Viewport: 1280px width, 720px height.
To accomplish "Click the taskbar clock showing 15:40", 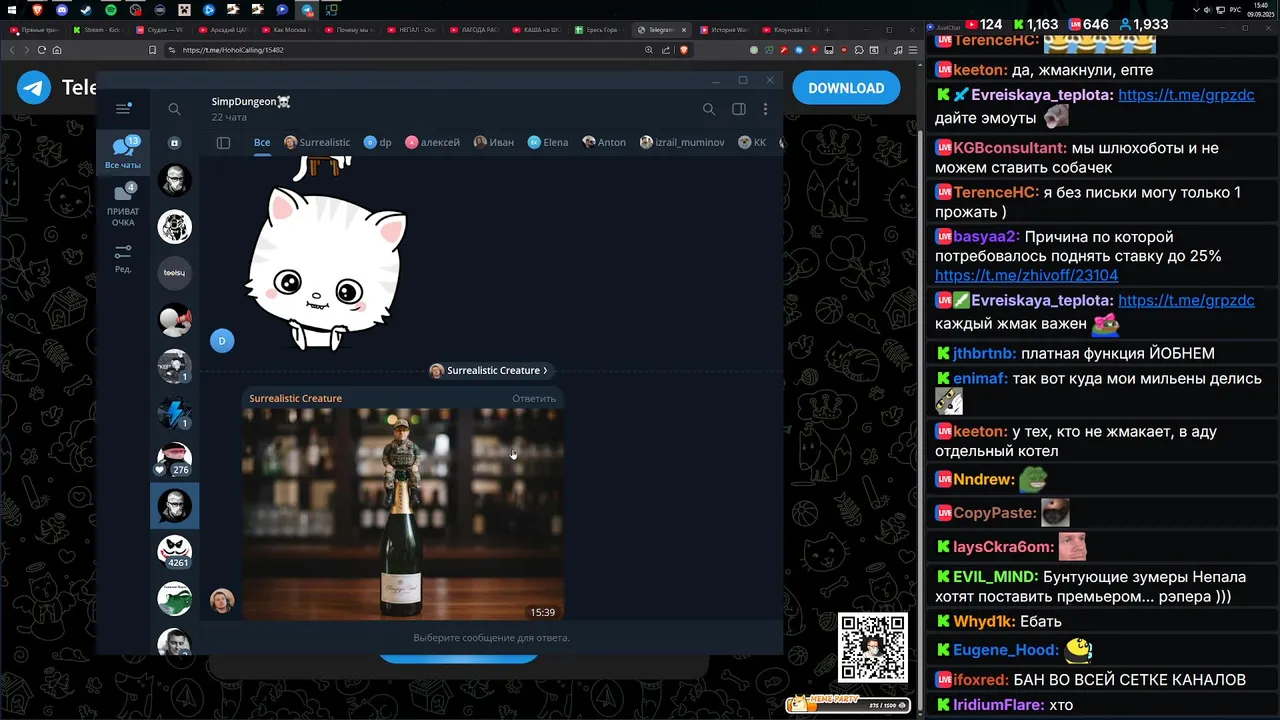I will 1260,9.
